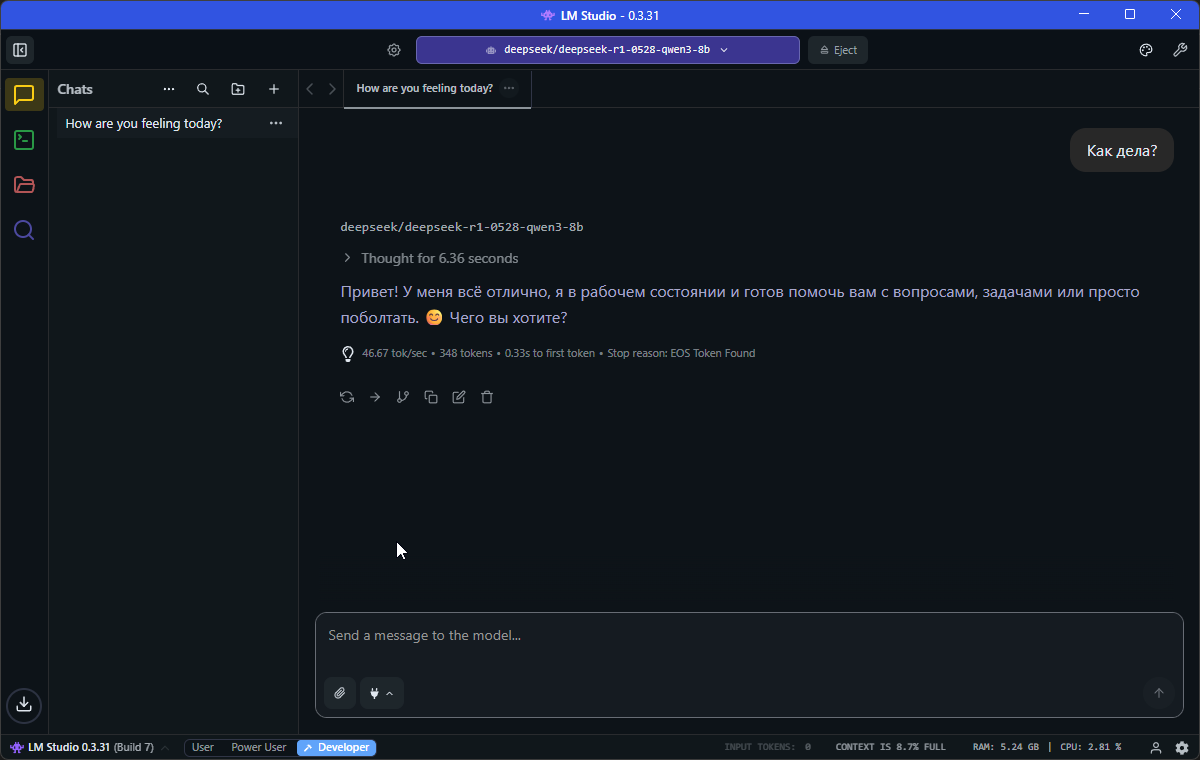Switch to User mode
The height and width of the screenshot is (760, 1200).
(203, 747)
